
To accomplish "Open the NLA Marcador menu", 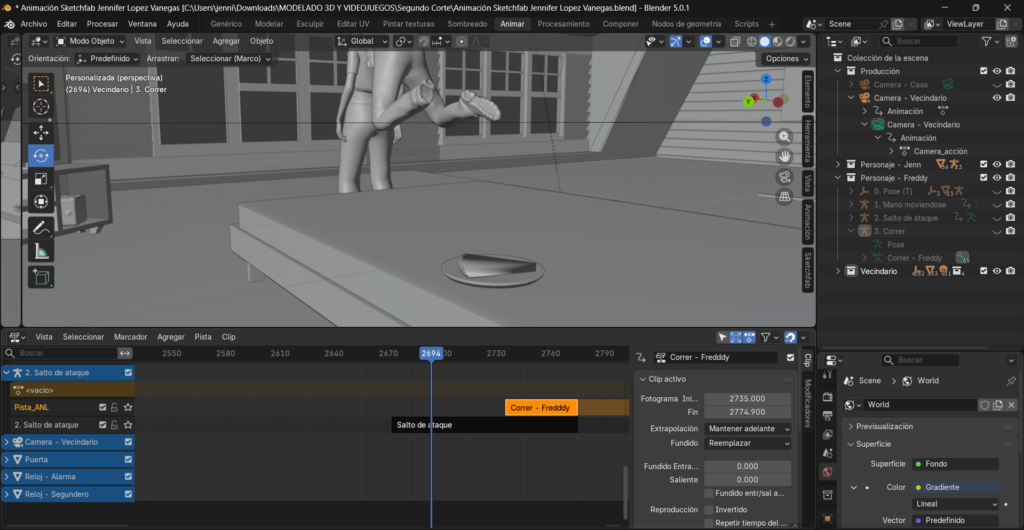I will pyautogui.click(x=131, y=337).
